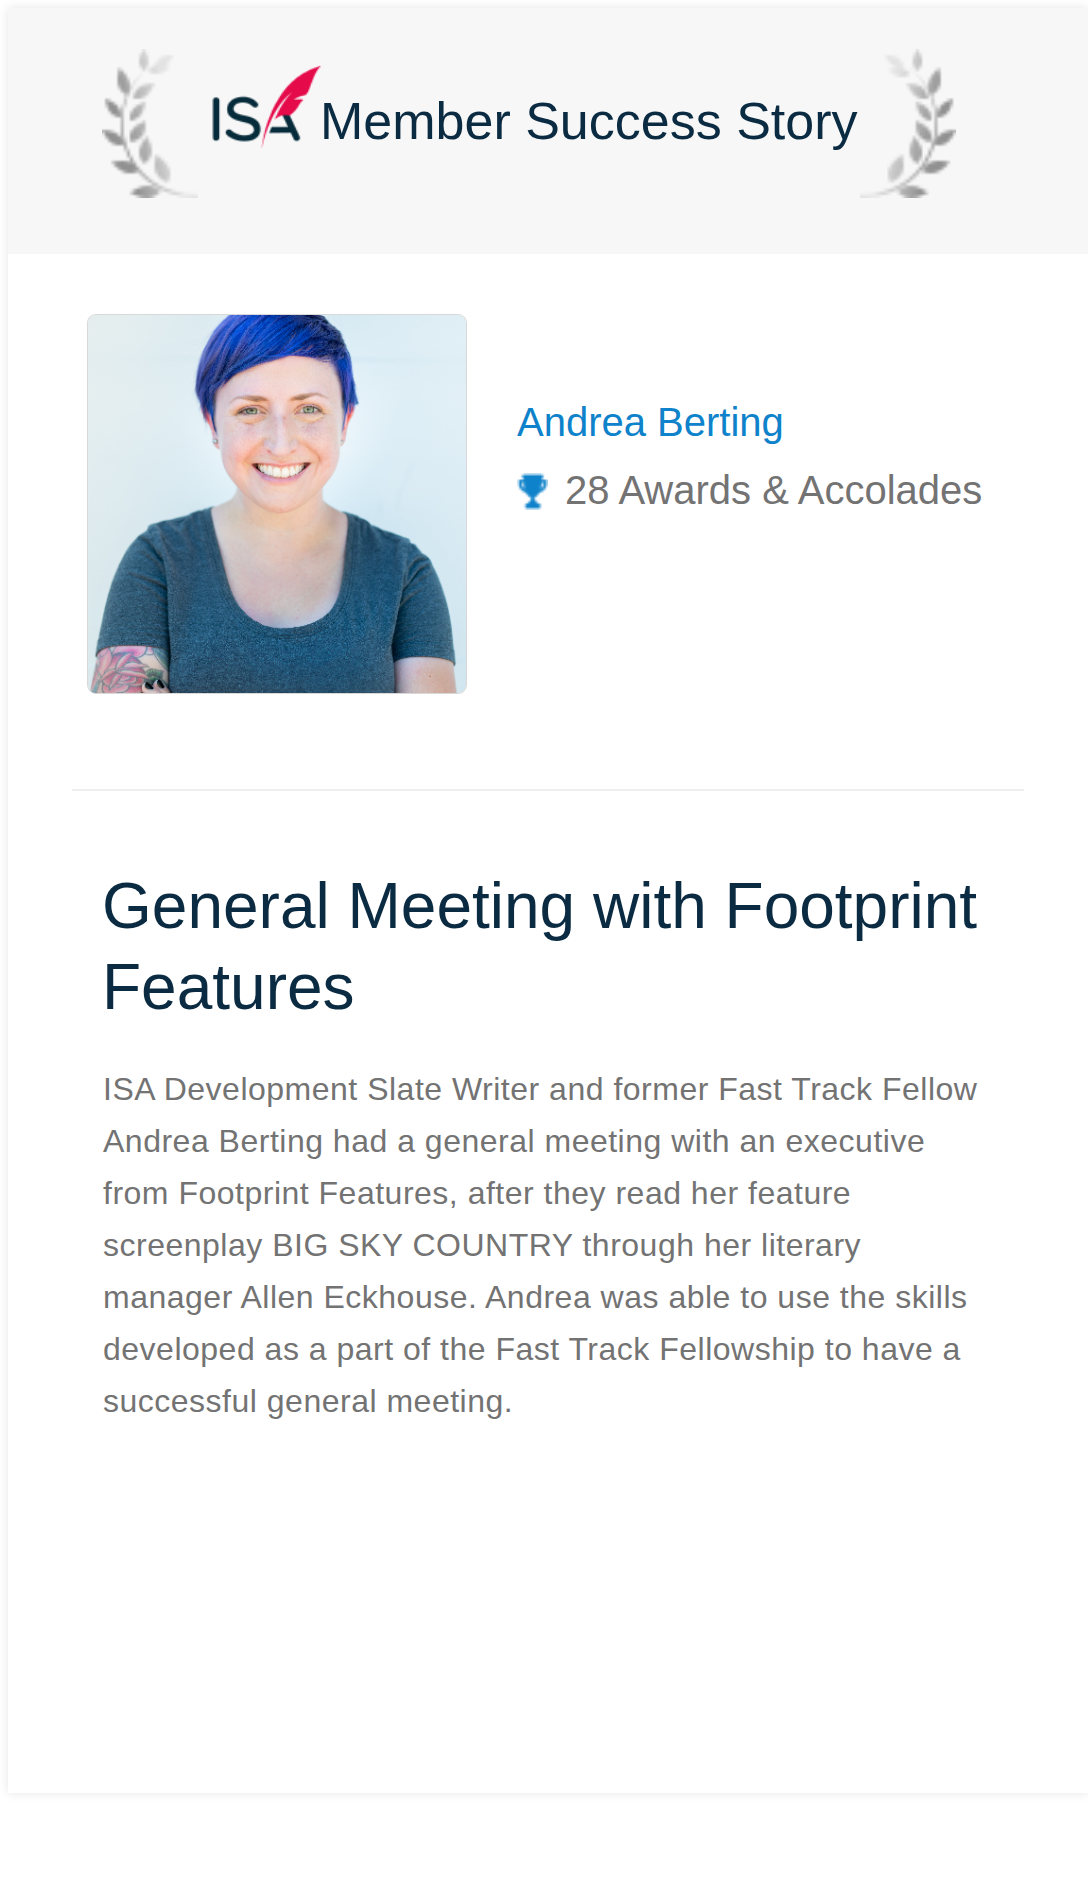This screenshot has width=1088, height=1900.
Task: Click the successful general meeting sentence ending
Action: click(x=307, y=1401)
